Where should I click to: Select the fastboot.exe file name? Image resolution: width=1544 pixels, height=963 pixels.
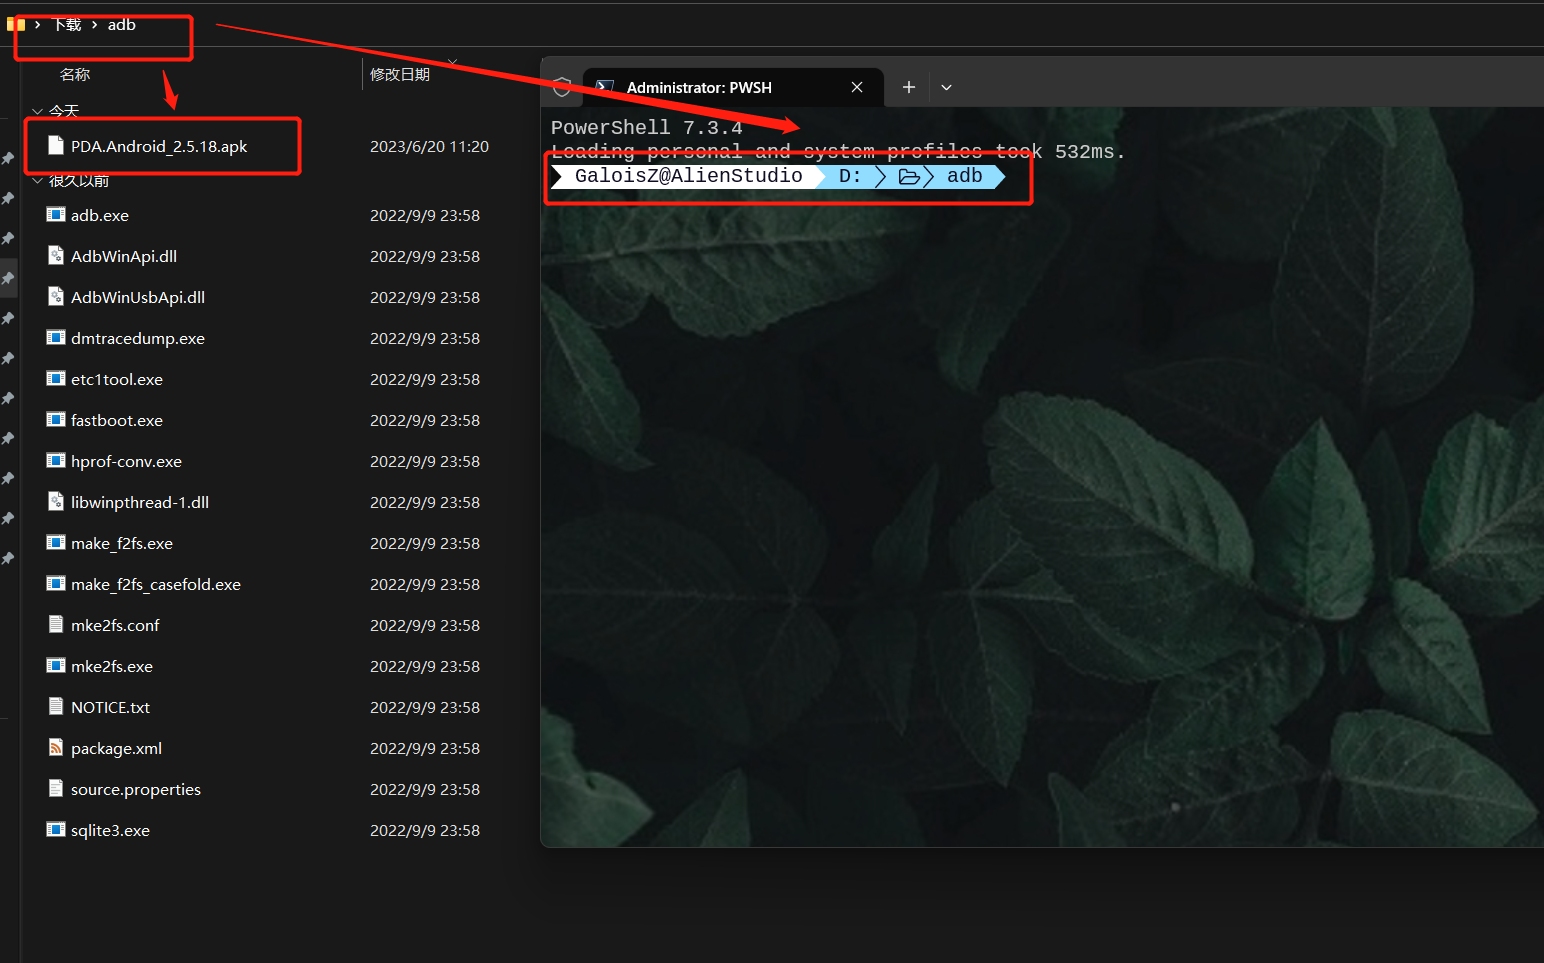point(117,420)
